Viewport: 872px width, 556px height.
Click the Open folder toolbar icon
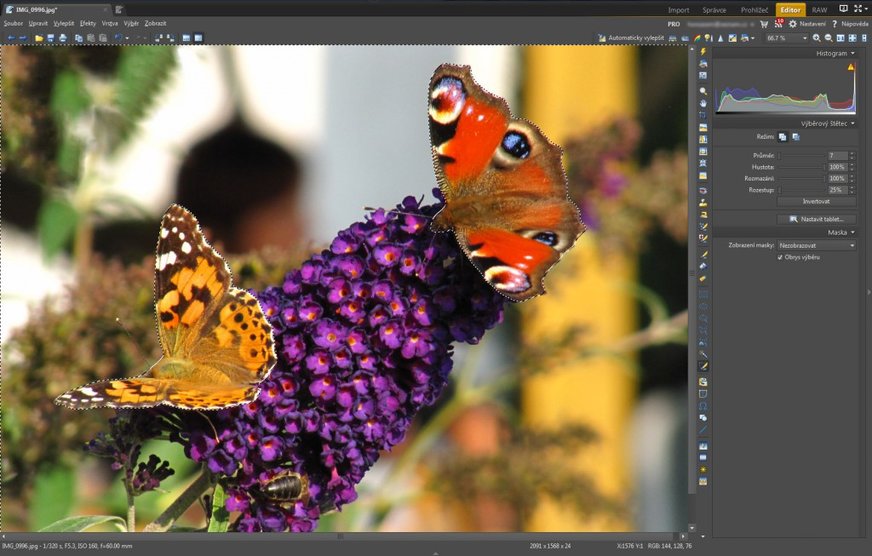tap(38, 38)
